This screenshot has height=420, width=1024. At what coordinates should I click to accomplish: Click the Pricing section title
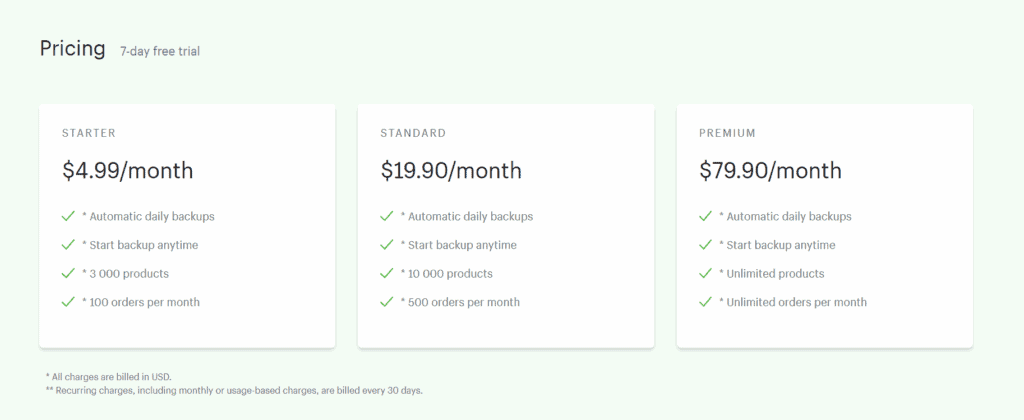point(72,49)
